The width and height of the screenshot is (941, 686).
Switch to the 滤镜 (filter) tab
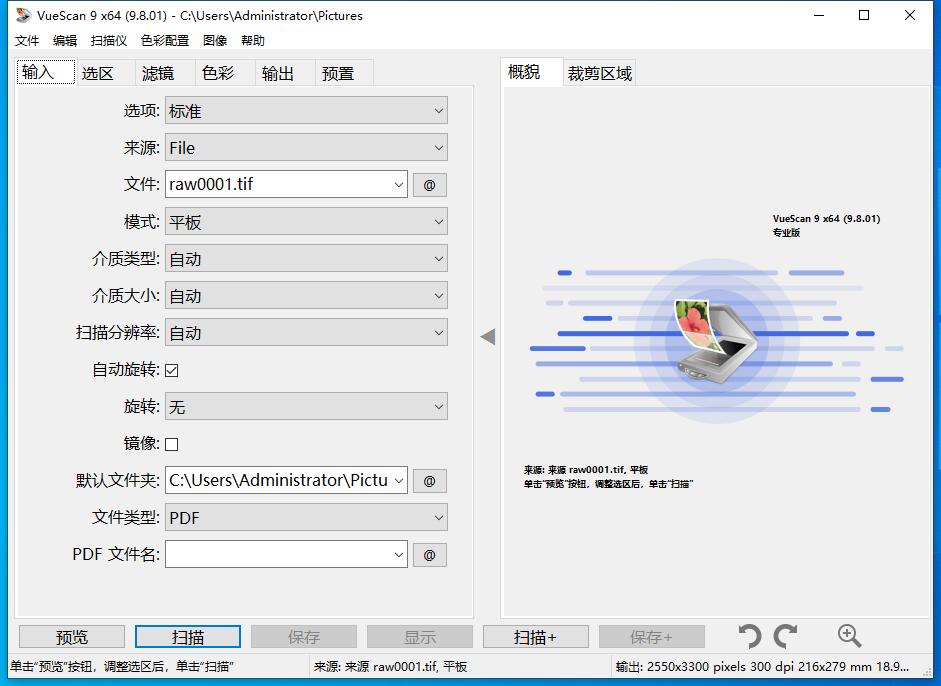(x=162, y=72)
